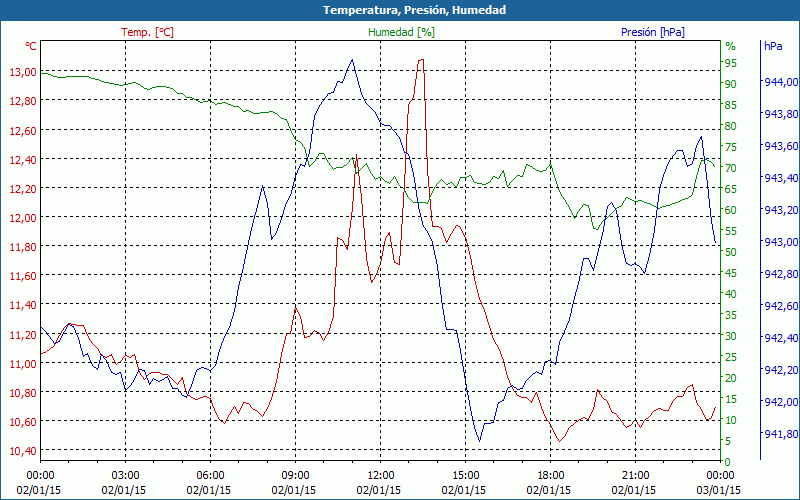
Task: Click the '18:00' time axis label
Action: pos(551,476)
